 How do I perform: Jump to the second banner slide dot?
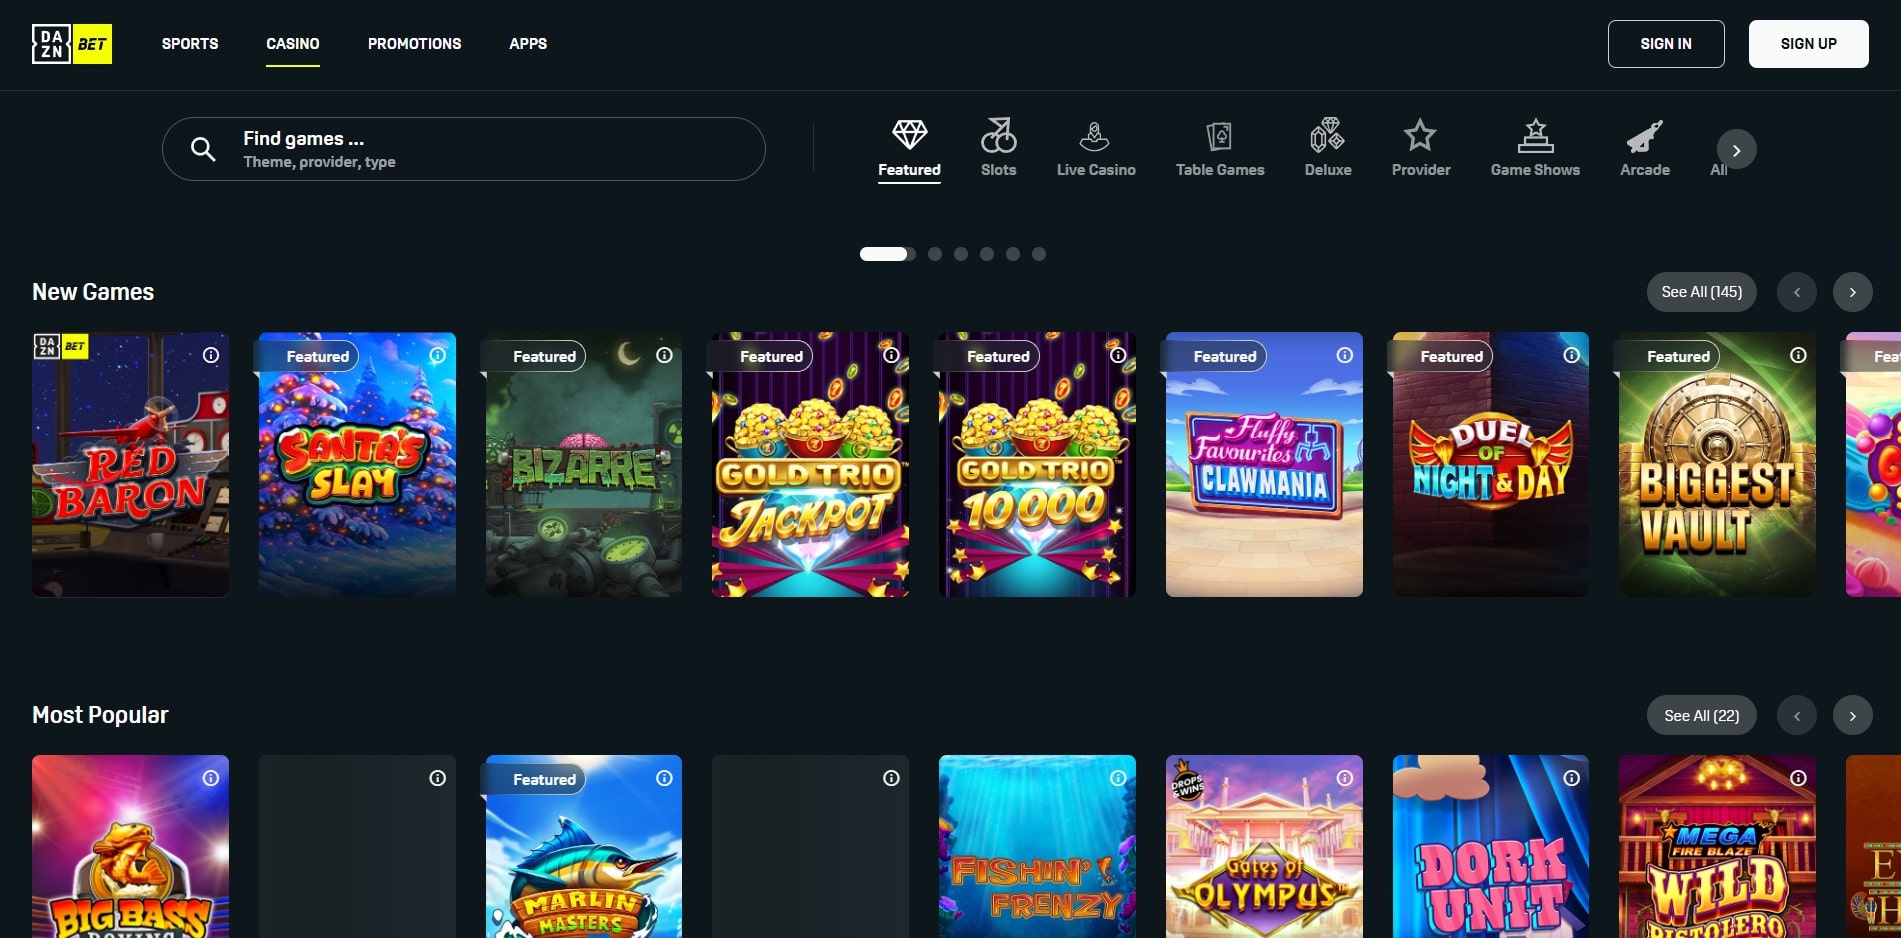[935, 254]
